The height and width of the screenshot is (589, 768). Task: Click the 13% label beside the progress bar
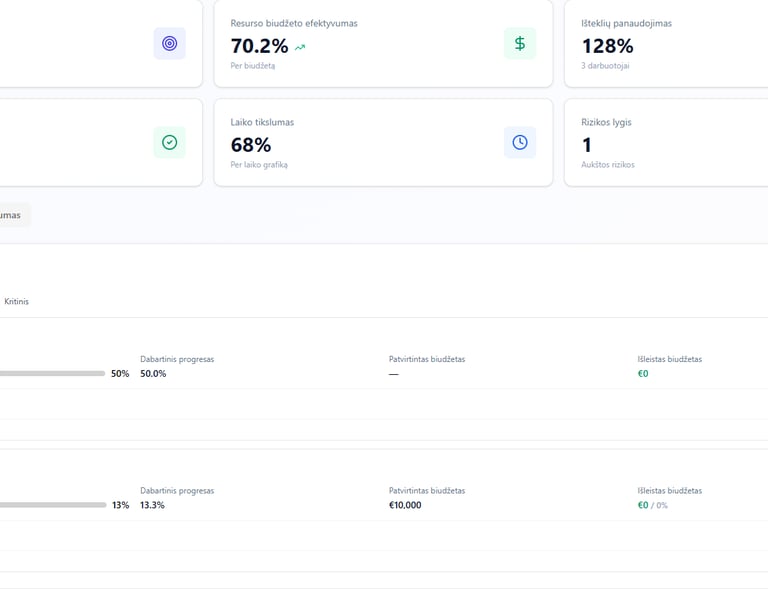[x=120, y=505]
